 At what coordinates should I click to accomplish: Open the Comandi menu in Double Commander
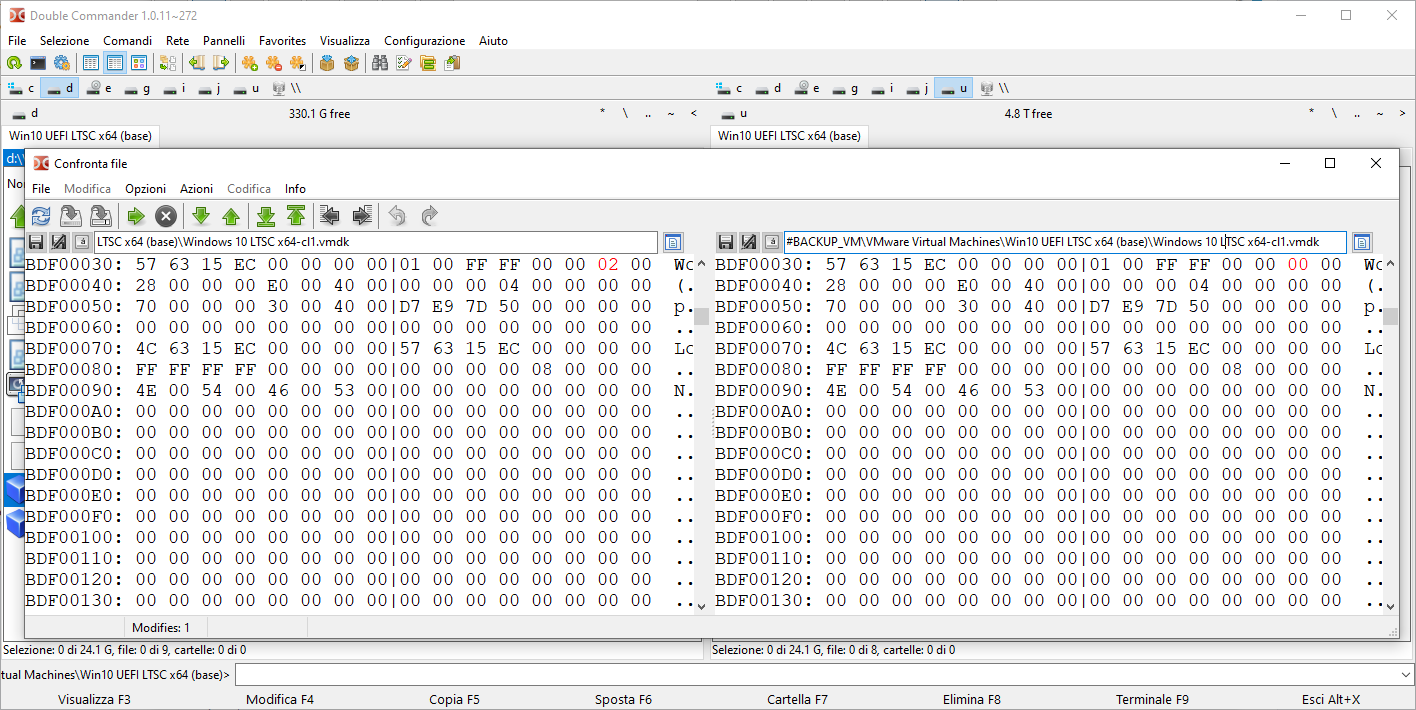(x=128, y=41)
